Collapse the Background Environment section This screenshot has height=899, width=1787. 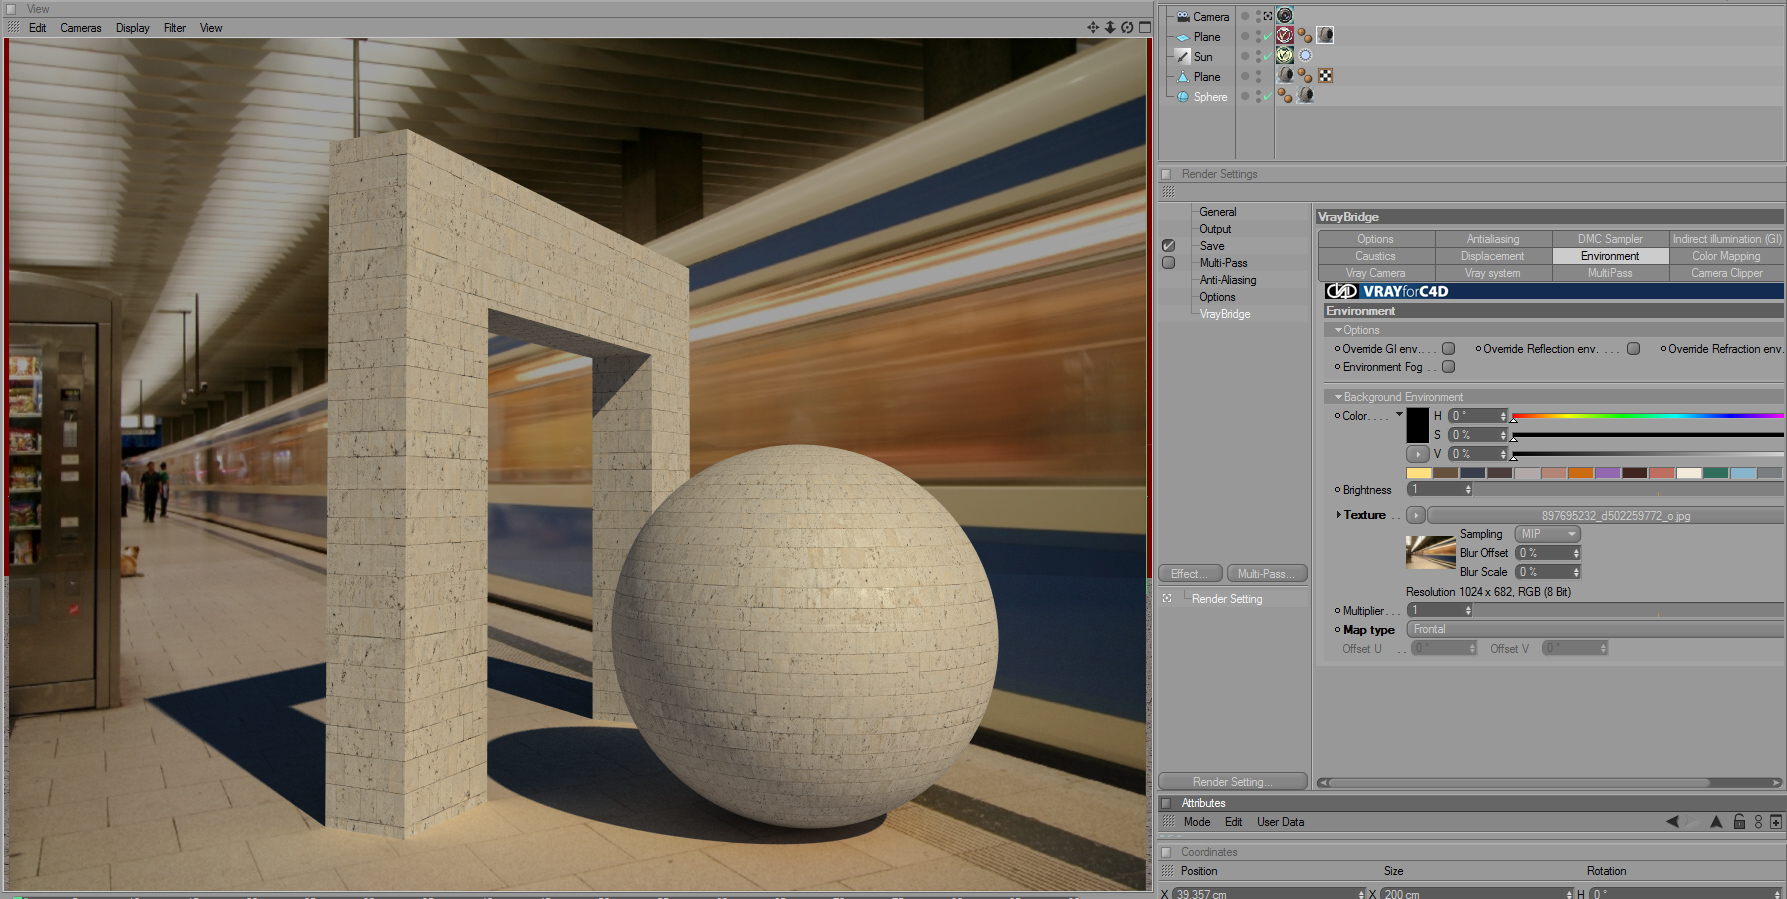pos(1338,397)
